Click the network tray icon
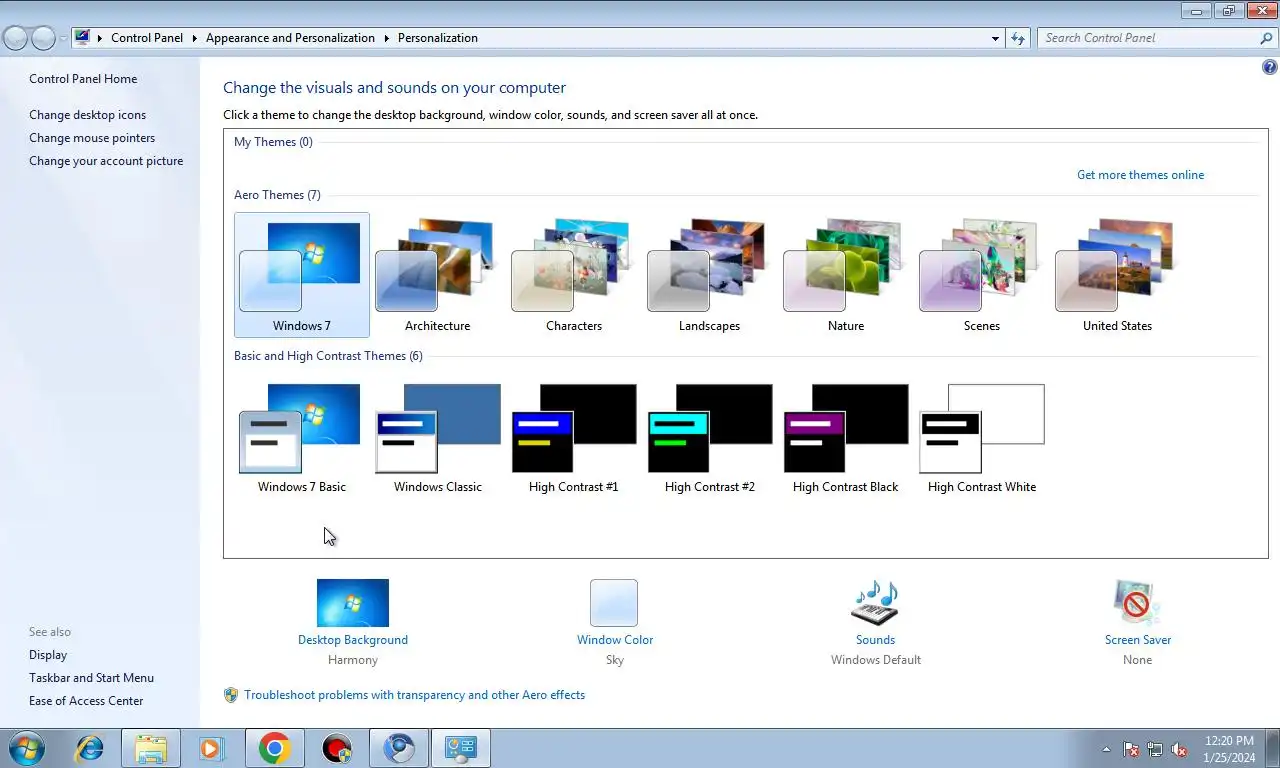The image size is (1280, 768). click(x=1155, y=749)
